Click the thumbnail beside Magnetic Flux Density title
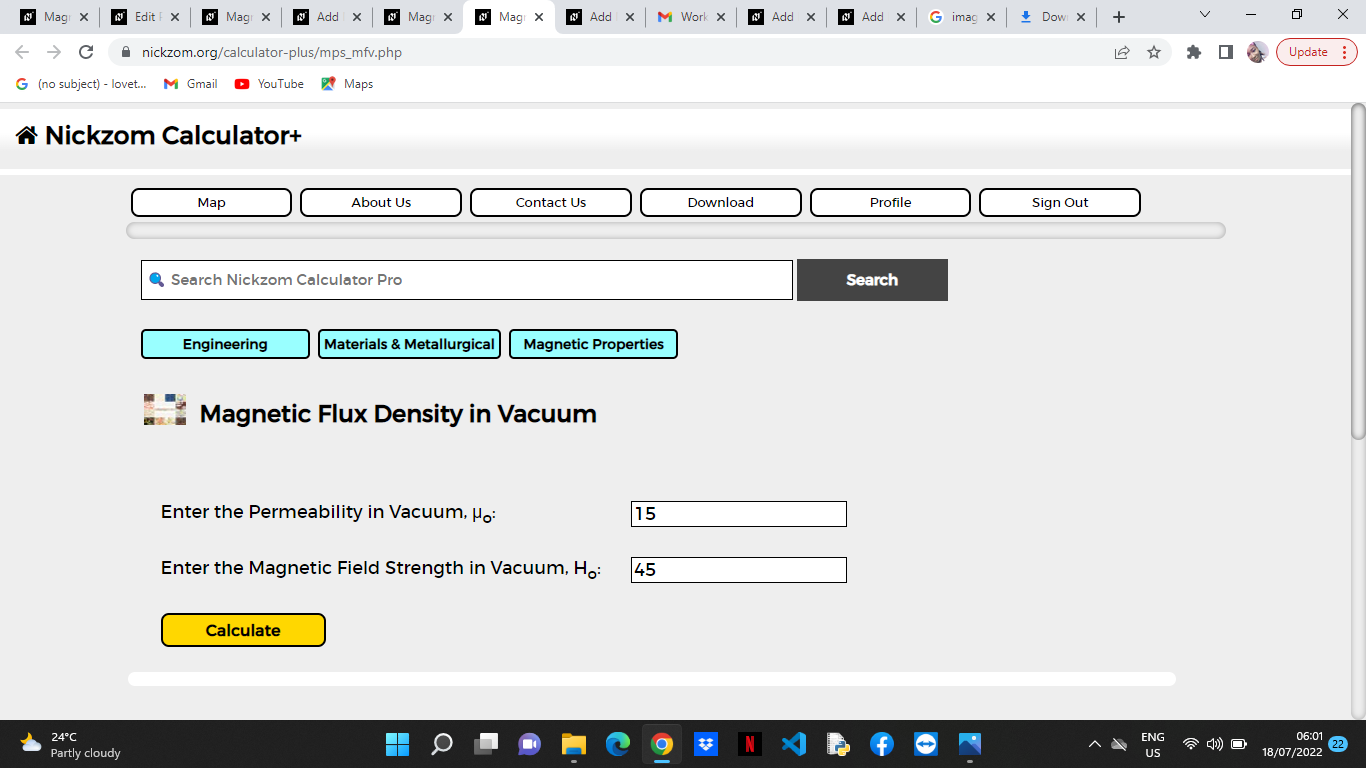Viewport: 1366px width, 768px height. point(165,410)
